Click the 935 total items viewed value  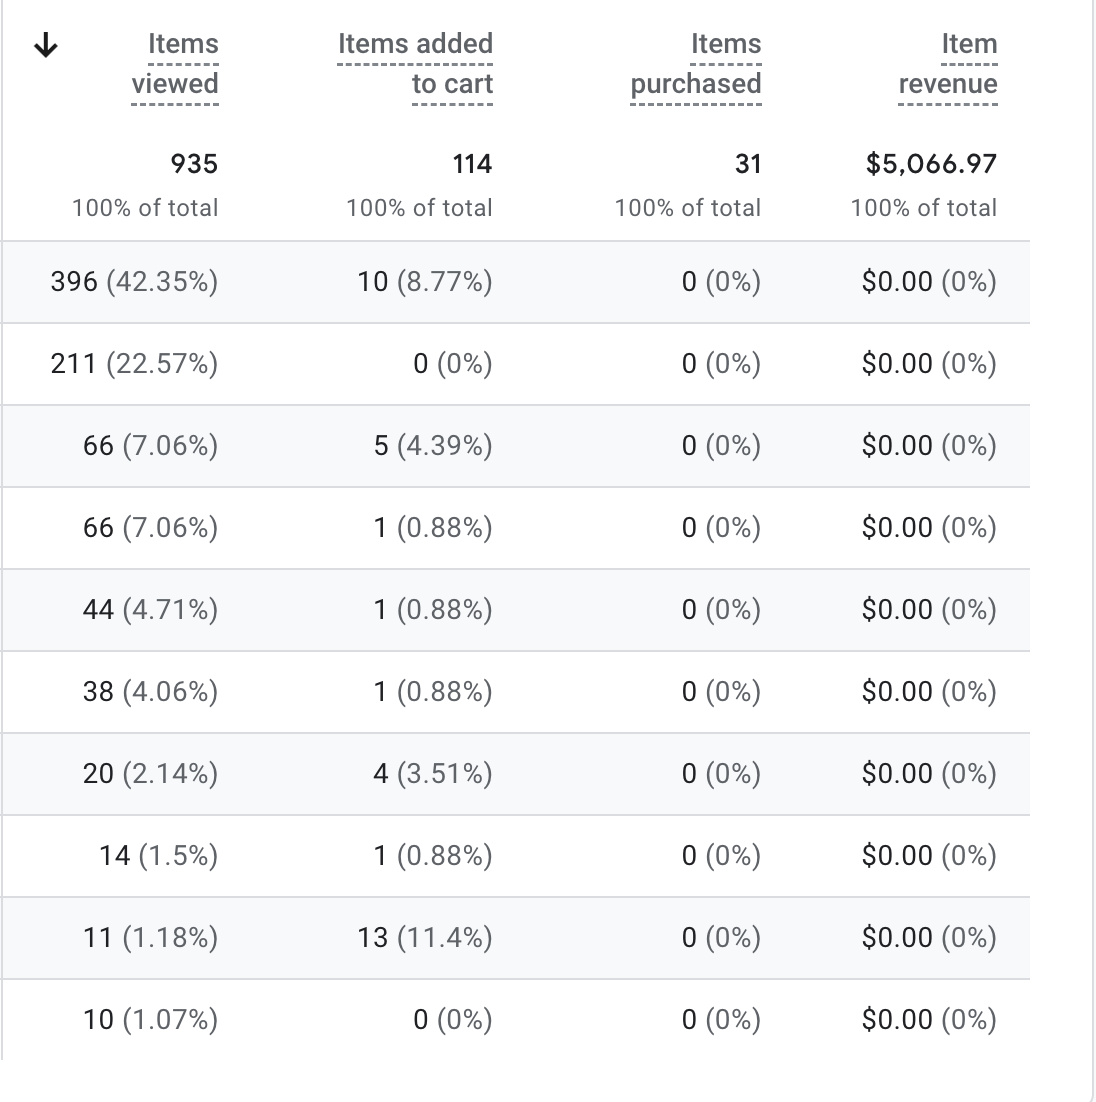tap(194, 164)
